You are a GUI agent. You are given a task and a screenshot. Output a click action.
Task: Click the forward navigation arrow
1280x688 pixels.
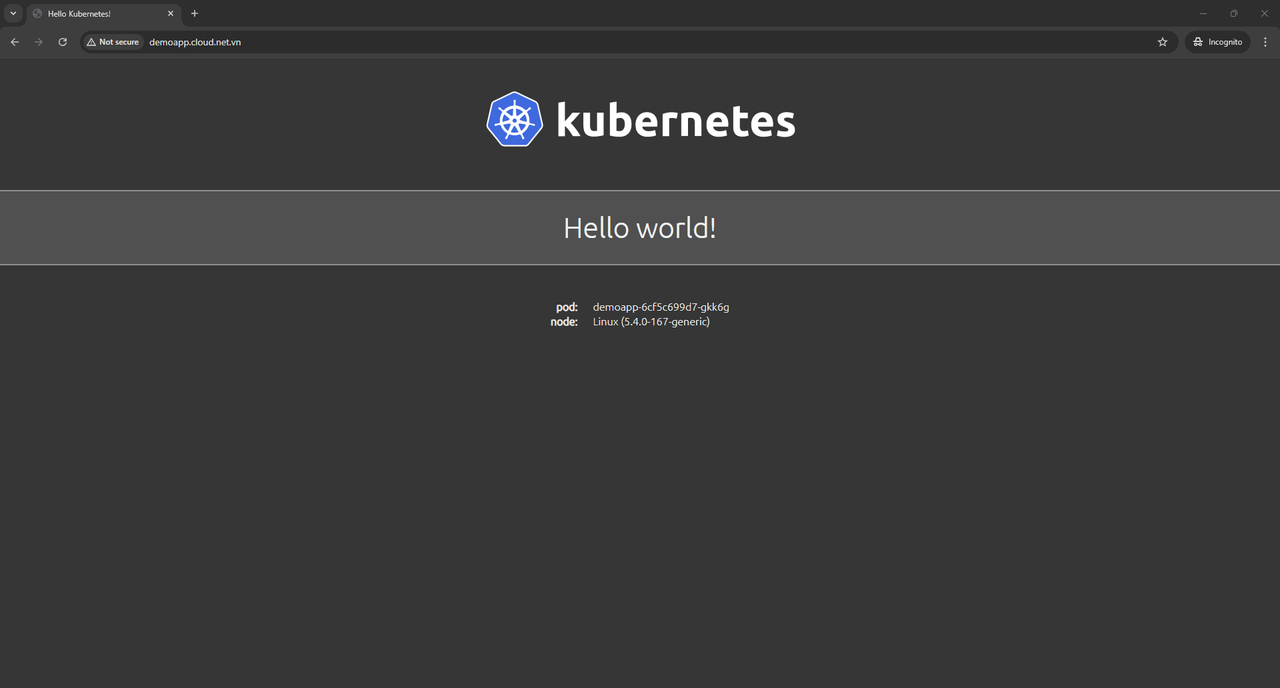(x=38, y=42)
